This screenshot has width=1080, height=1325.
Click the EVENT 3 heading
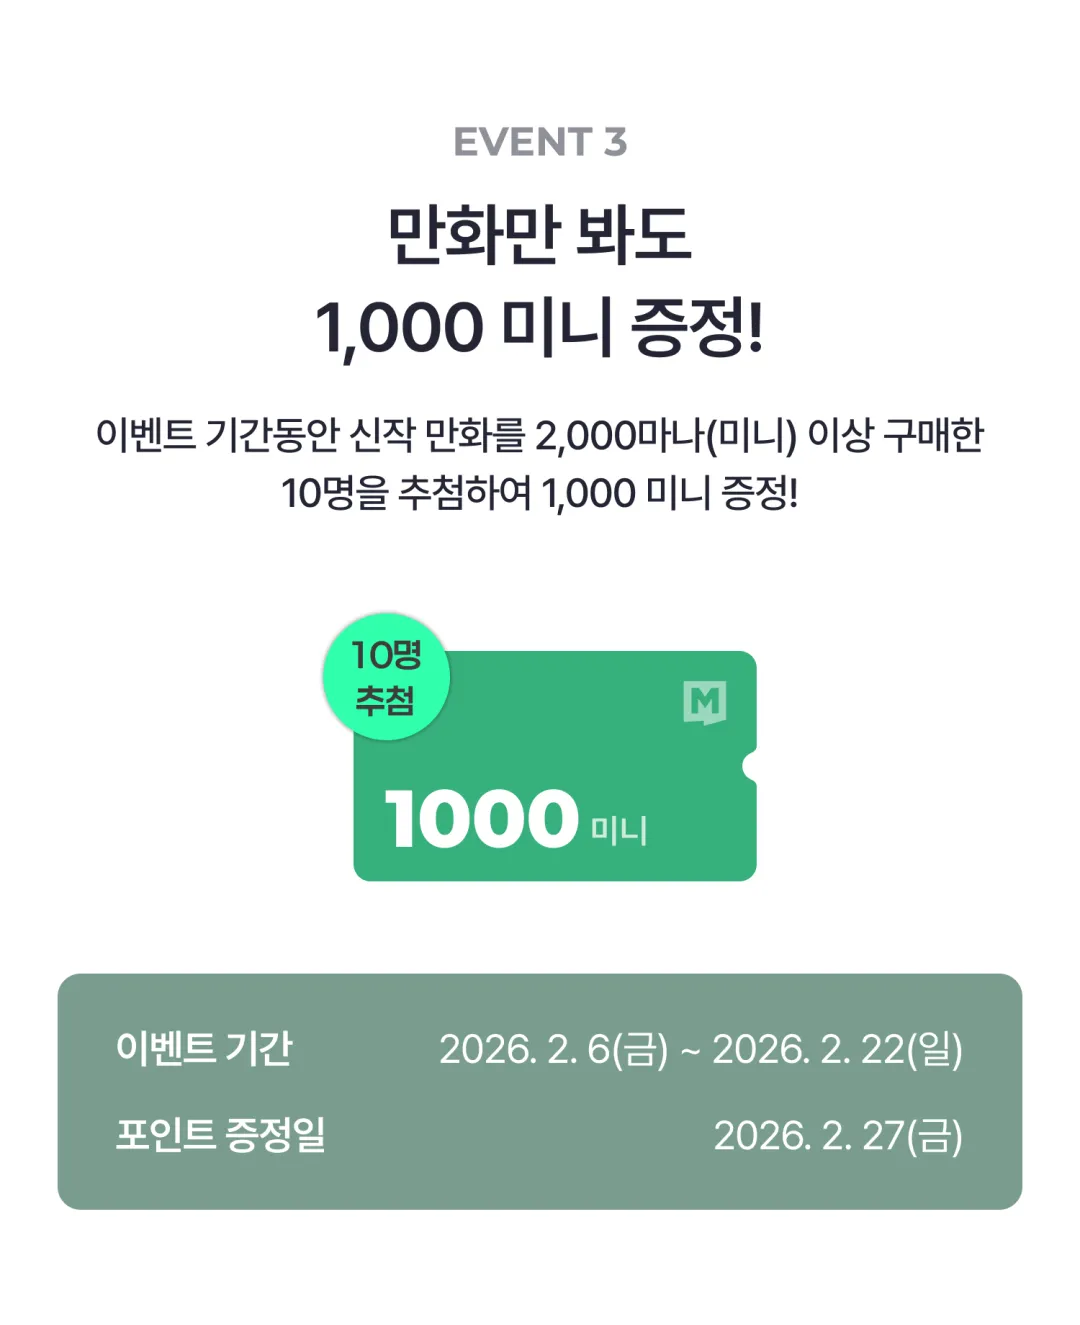540,142
